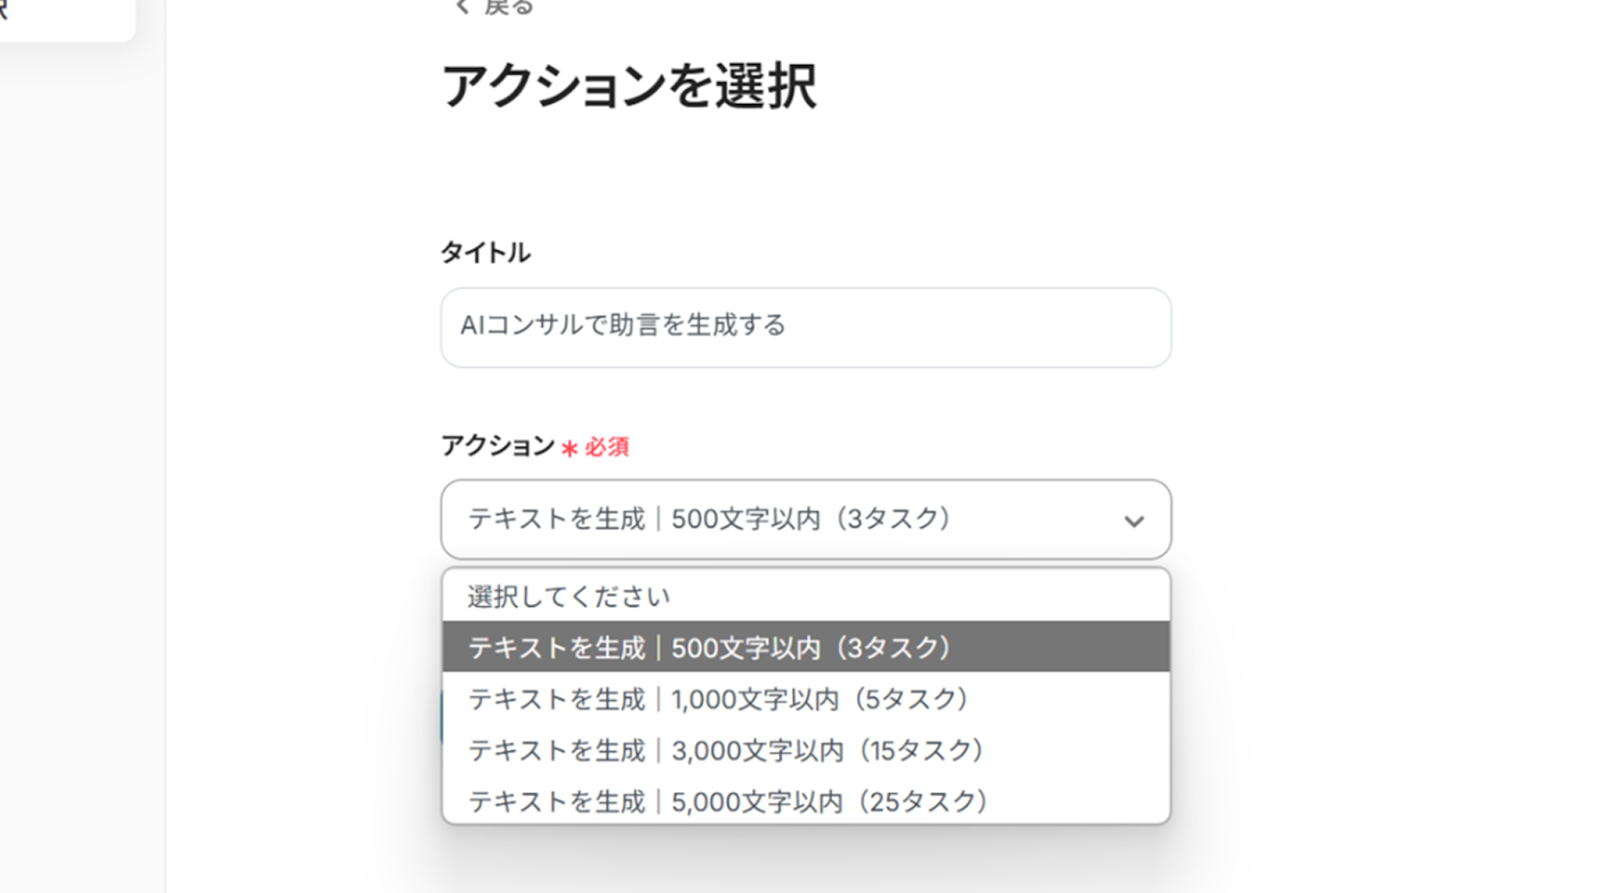
Task: Click the red asterisk required marker
Action: click(569, 448)
